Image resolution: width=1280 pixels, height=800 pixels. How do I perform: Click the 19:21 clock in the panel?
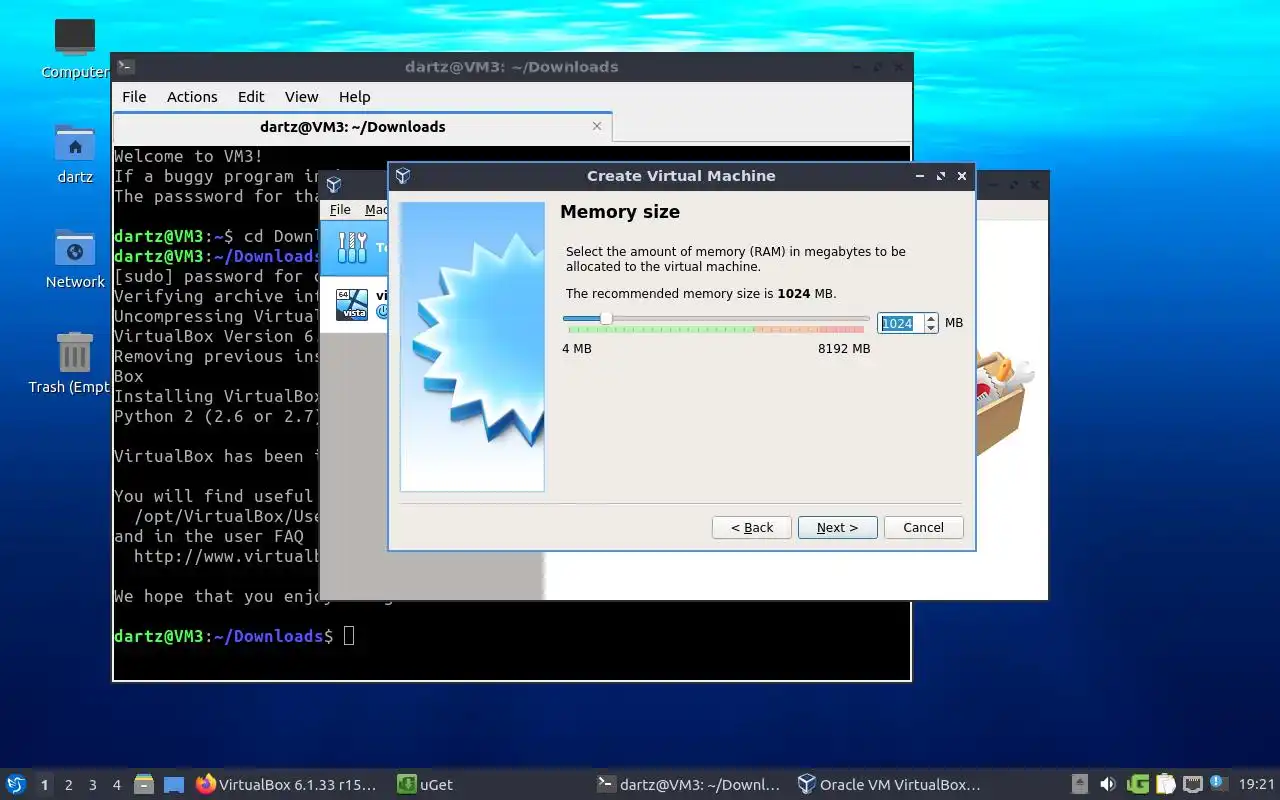coord(1256,785)
